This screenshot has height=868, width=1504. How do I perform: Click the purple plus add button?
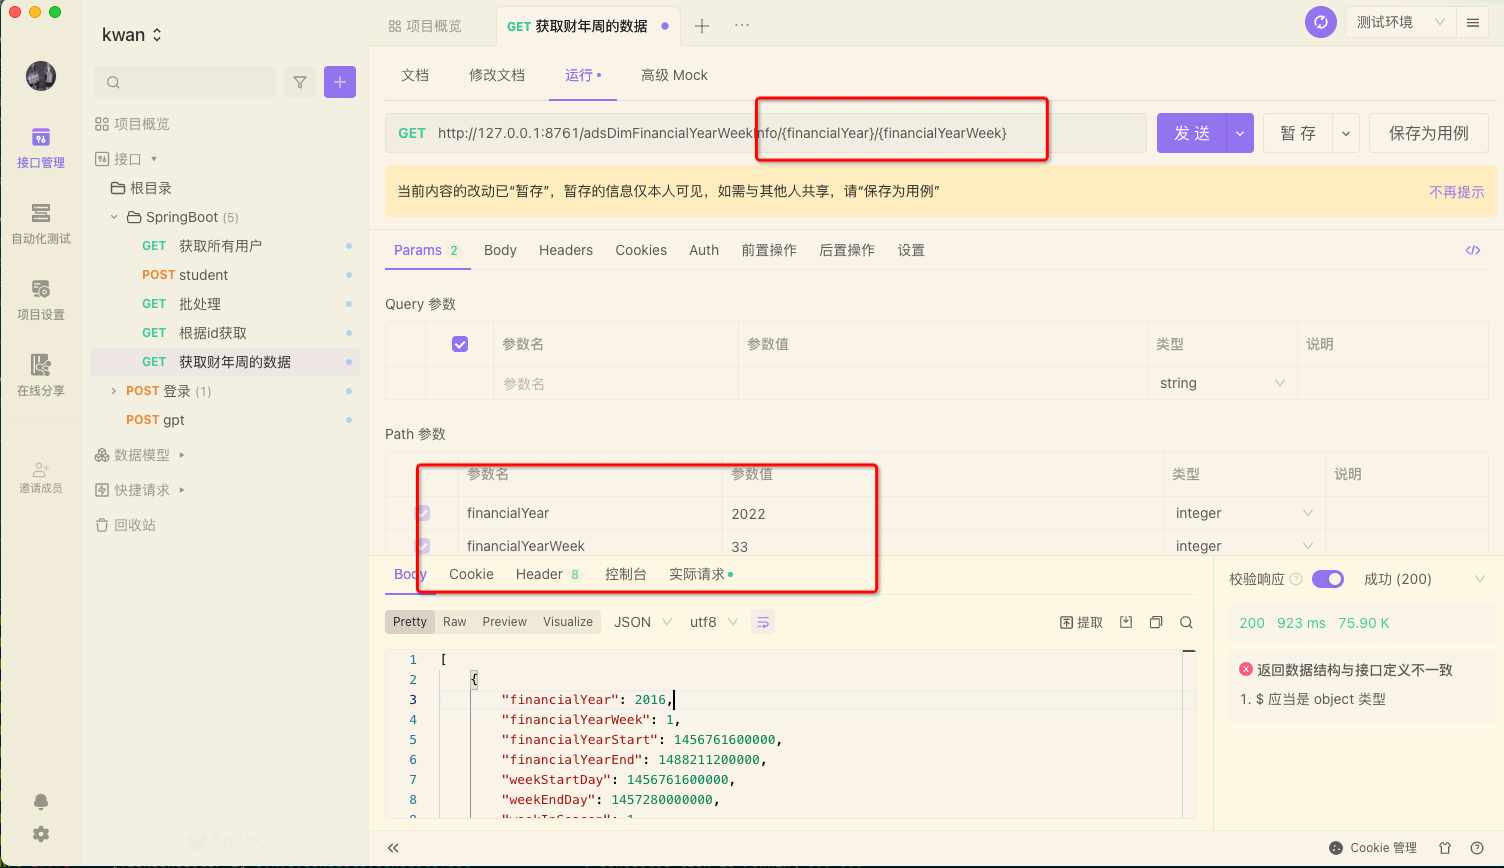[x=340, y=82]
